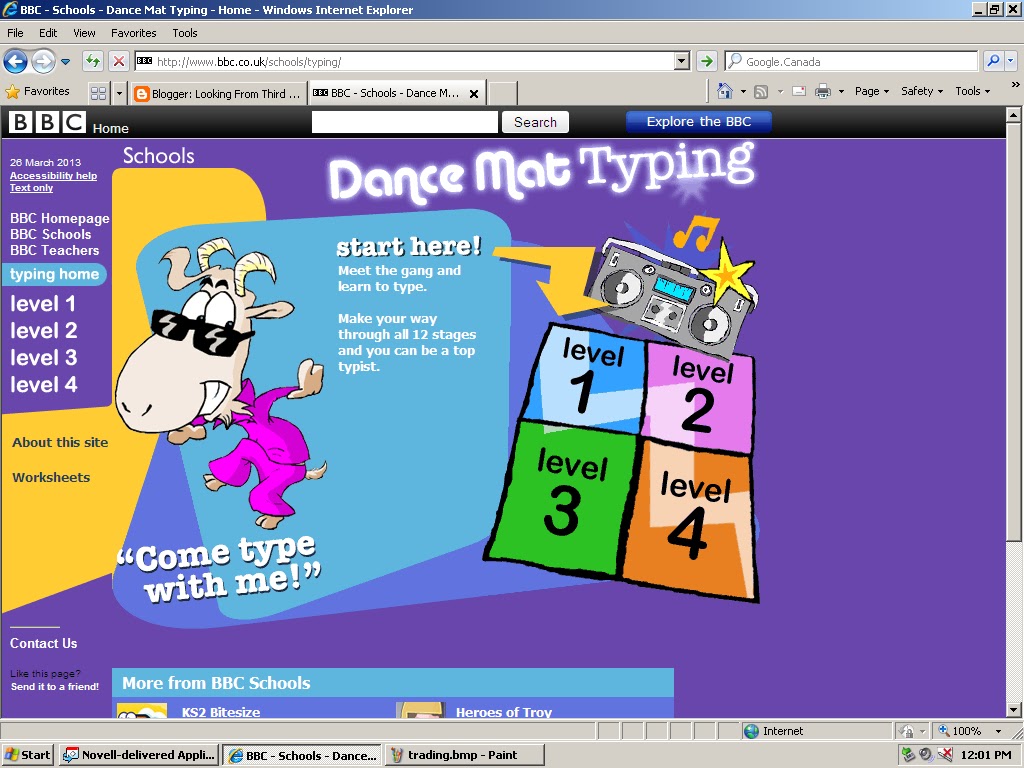Open level 3 in the sidebar
Image resolution: width=1024 pixels, height=768 pixels.
[43, 357]
